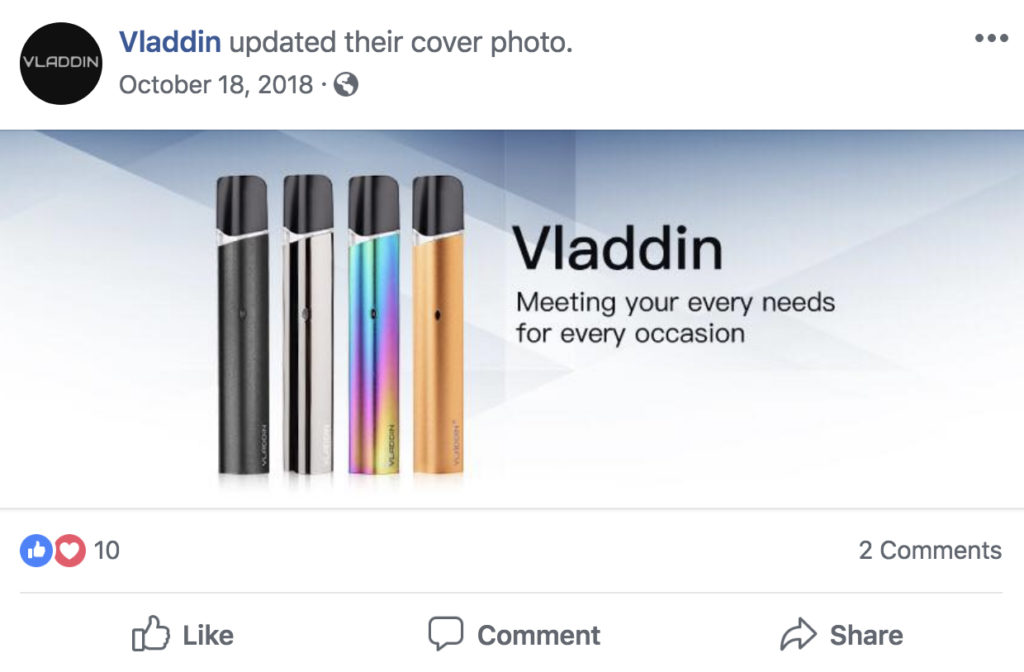Click the Vladdin page name link

coord(170,42)
